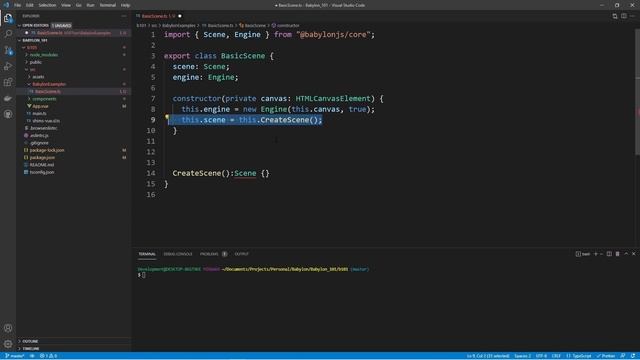Open README.md in the explorer
Viewport: 640px width, 360px height.
(x=42, y=165)
